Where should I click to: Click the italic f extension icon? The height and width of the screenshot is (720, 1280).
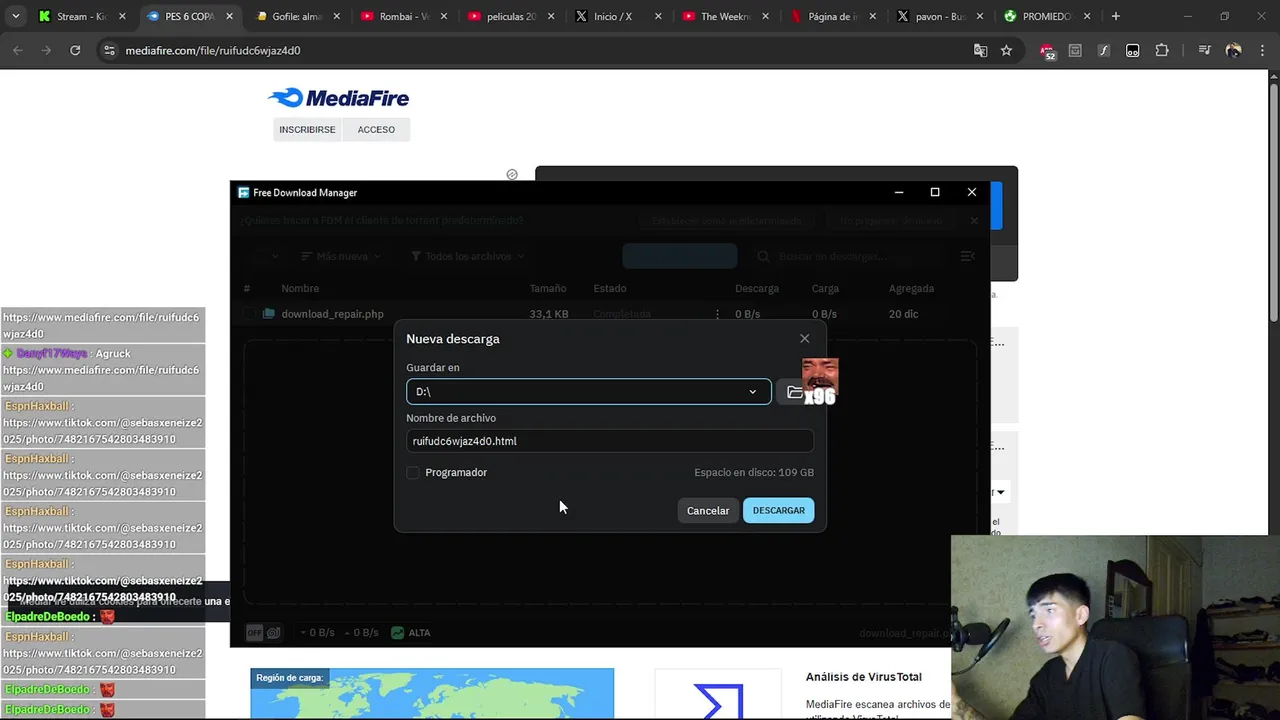tap(1103, 50)
